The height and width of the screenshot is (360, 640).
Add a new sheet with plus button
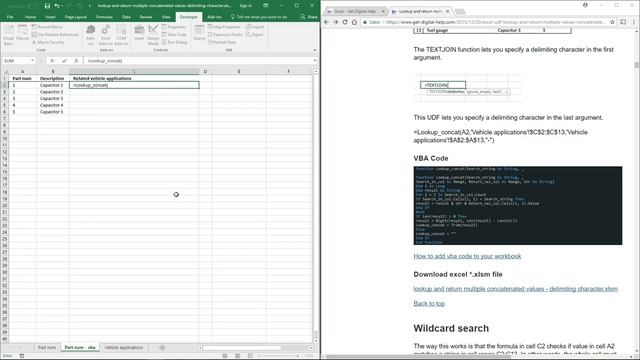point(162,348)
